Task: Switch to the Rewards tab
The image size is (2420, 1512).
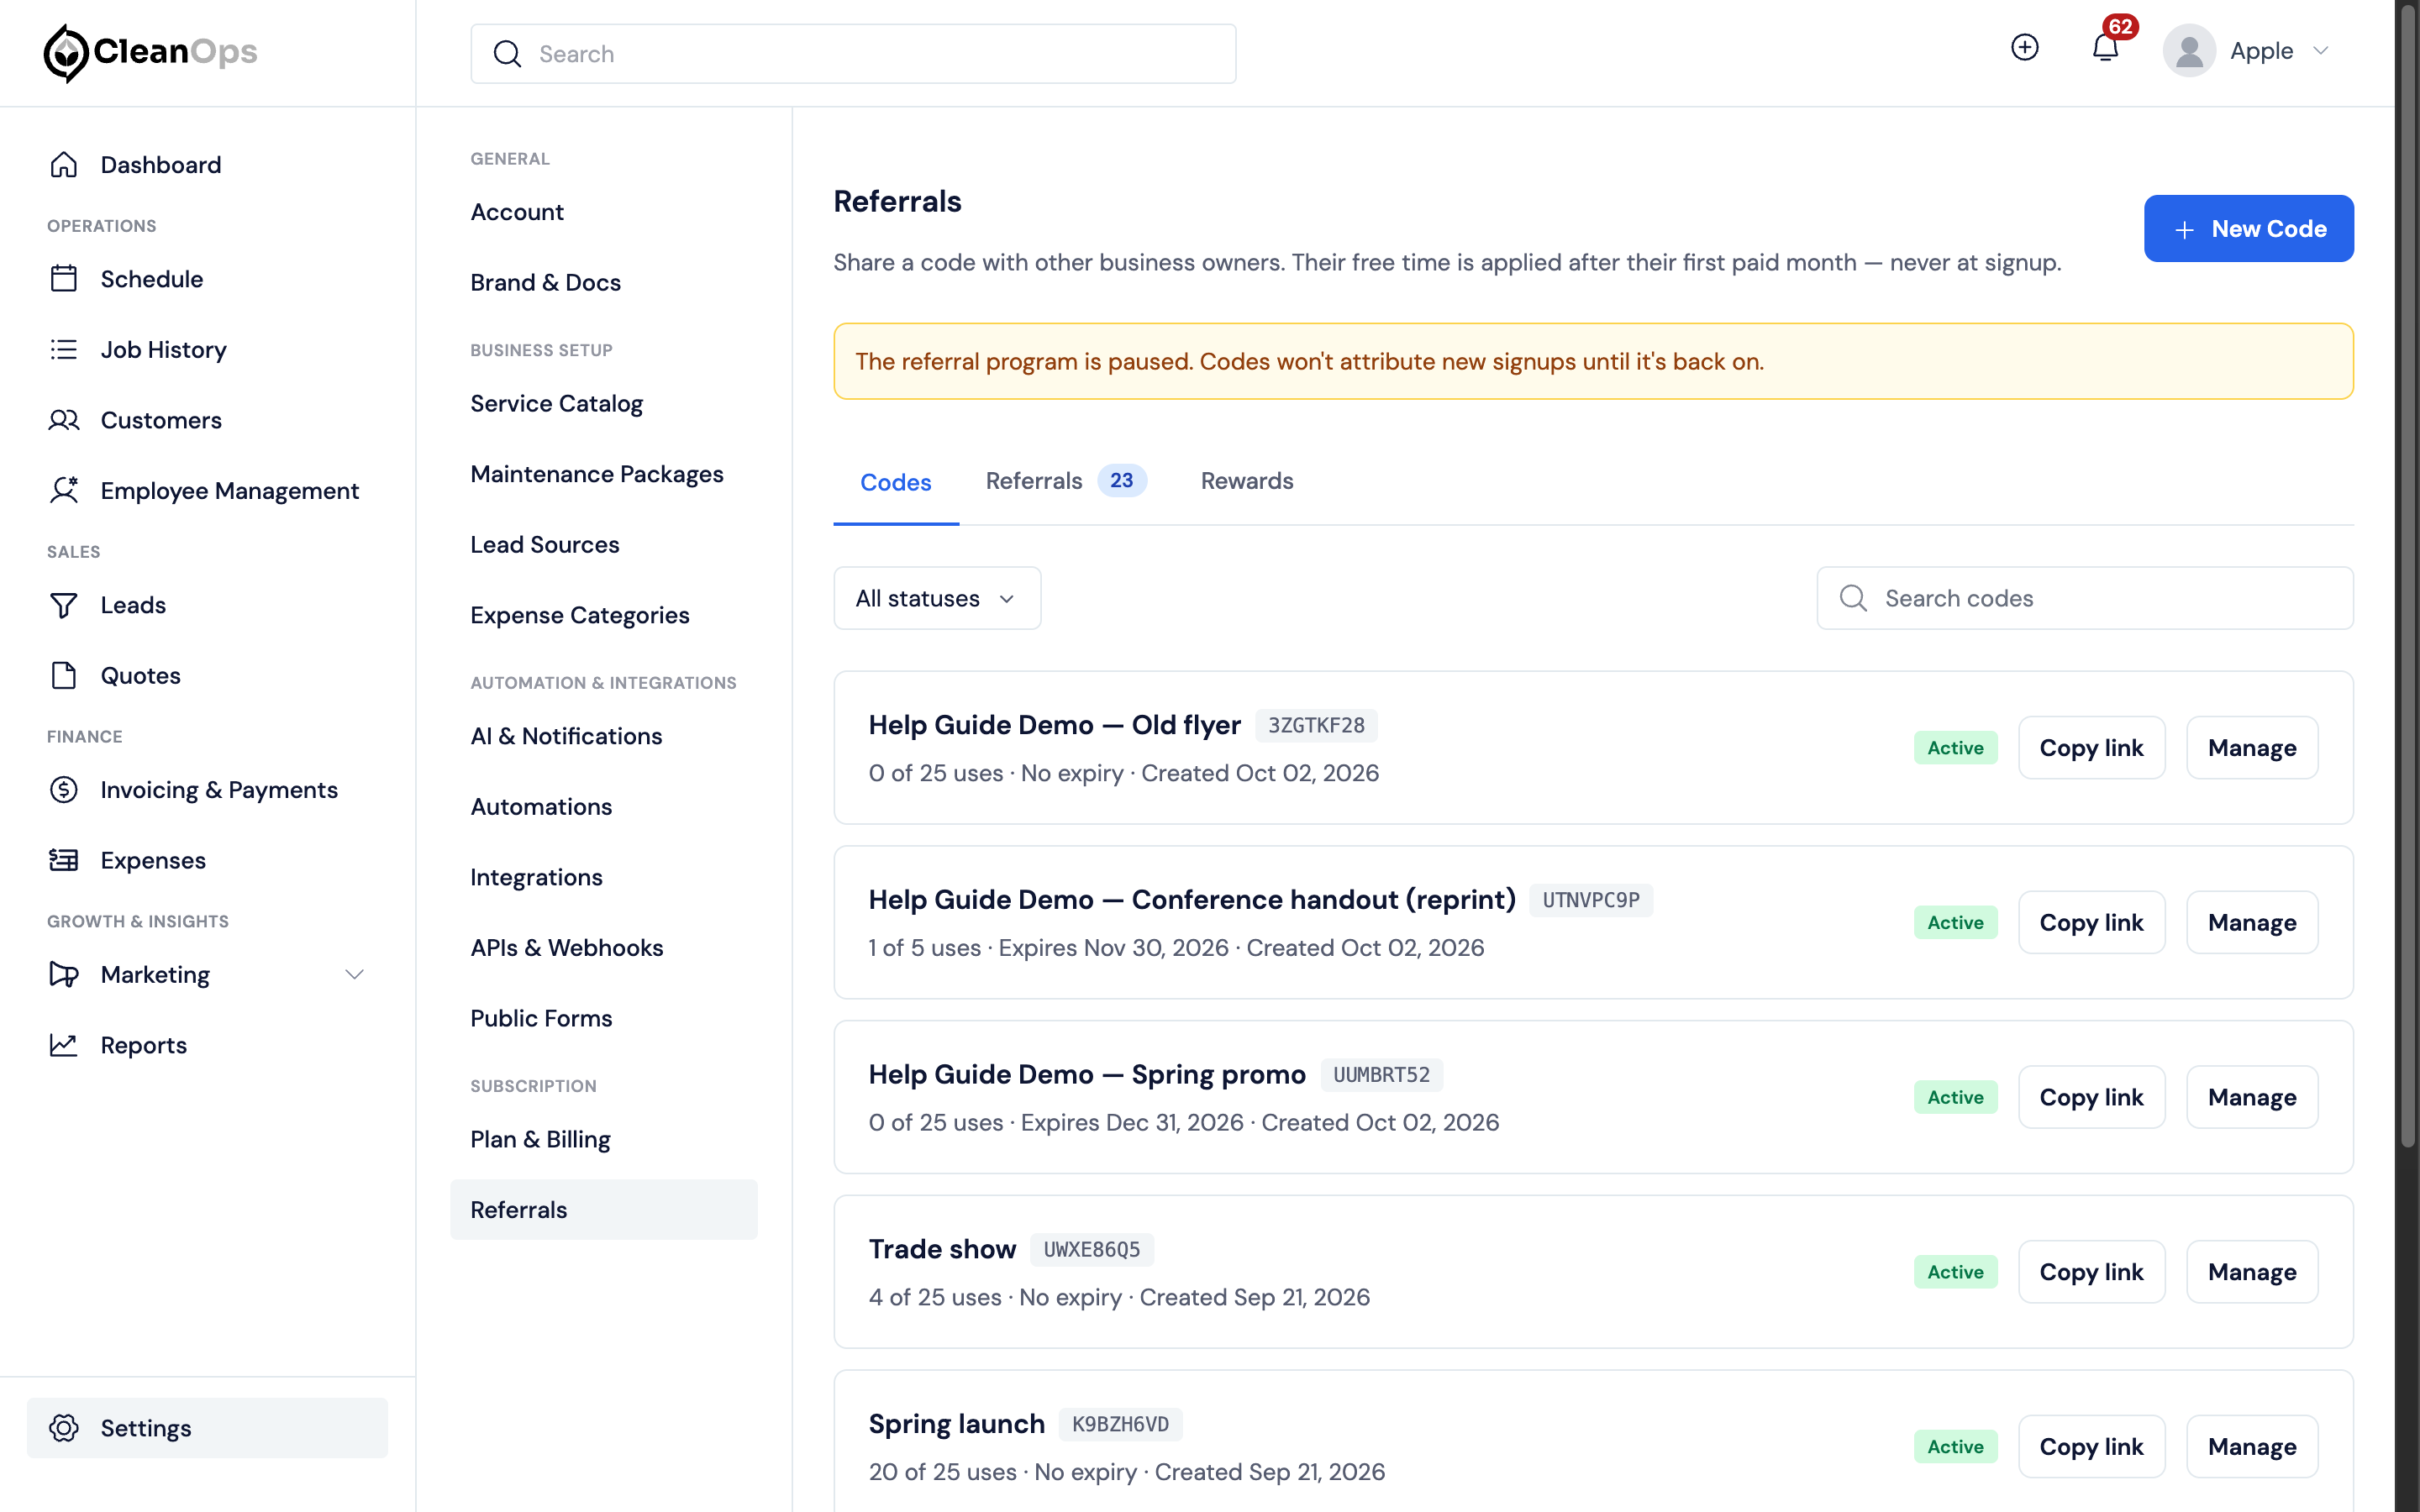Action: coord(1246,481)
